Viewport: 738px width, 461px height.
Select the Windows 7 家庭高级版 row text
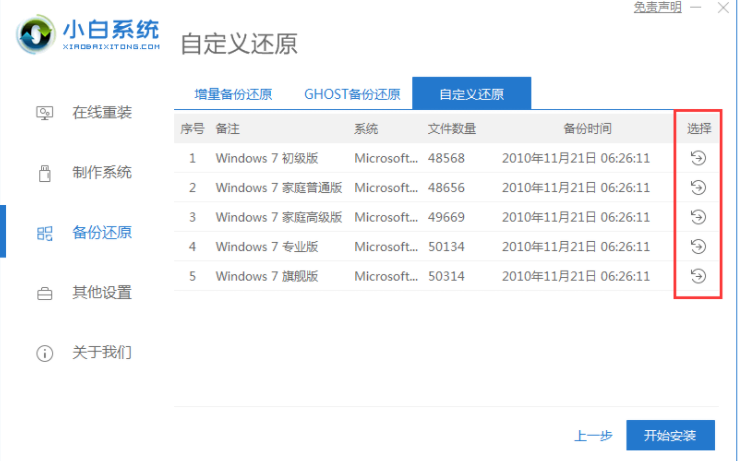[x=279, y=217]
